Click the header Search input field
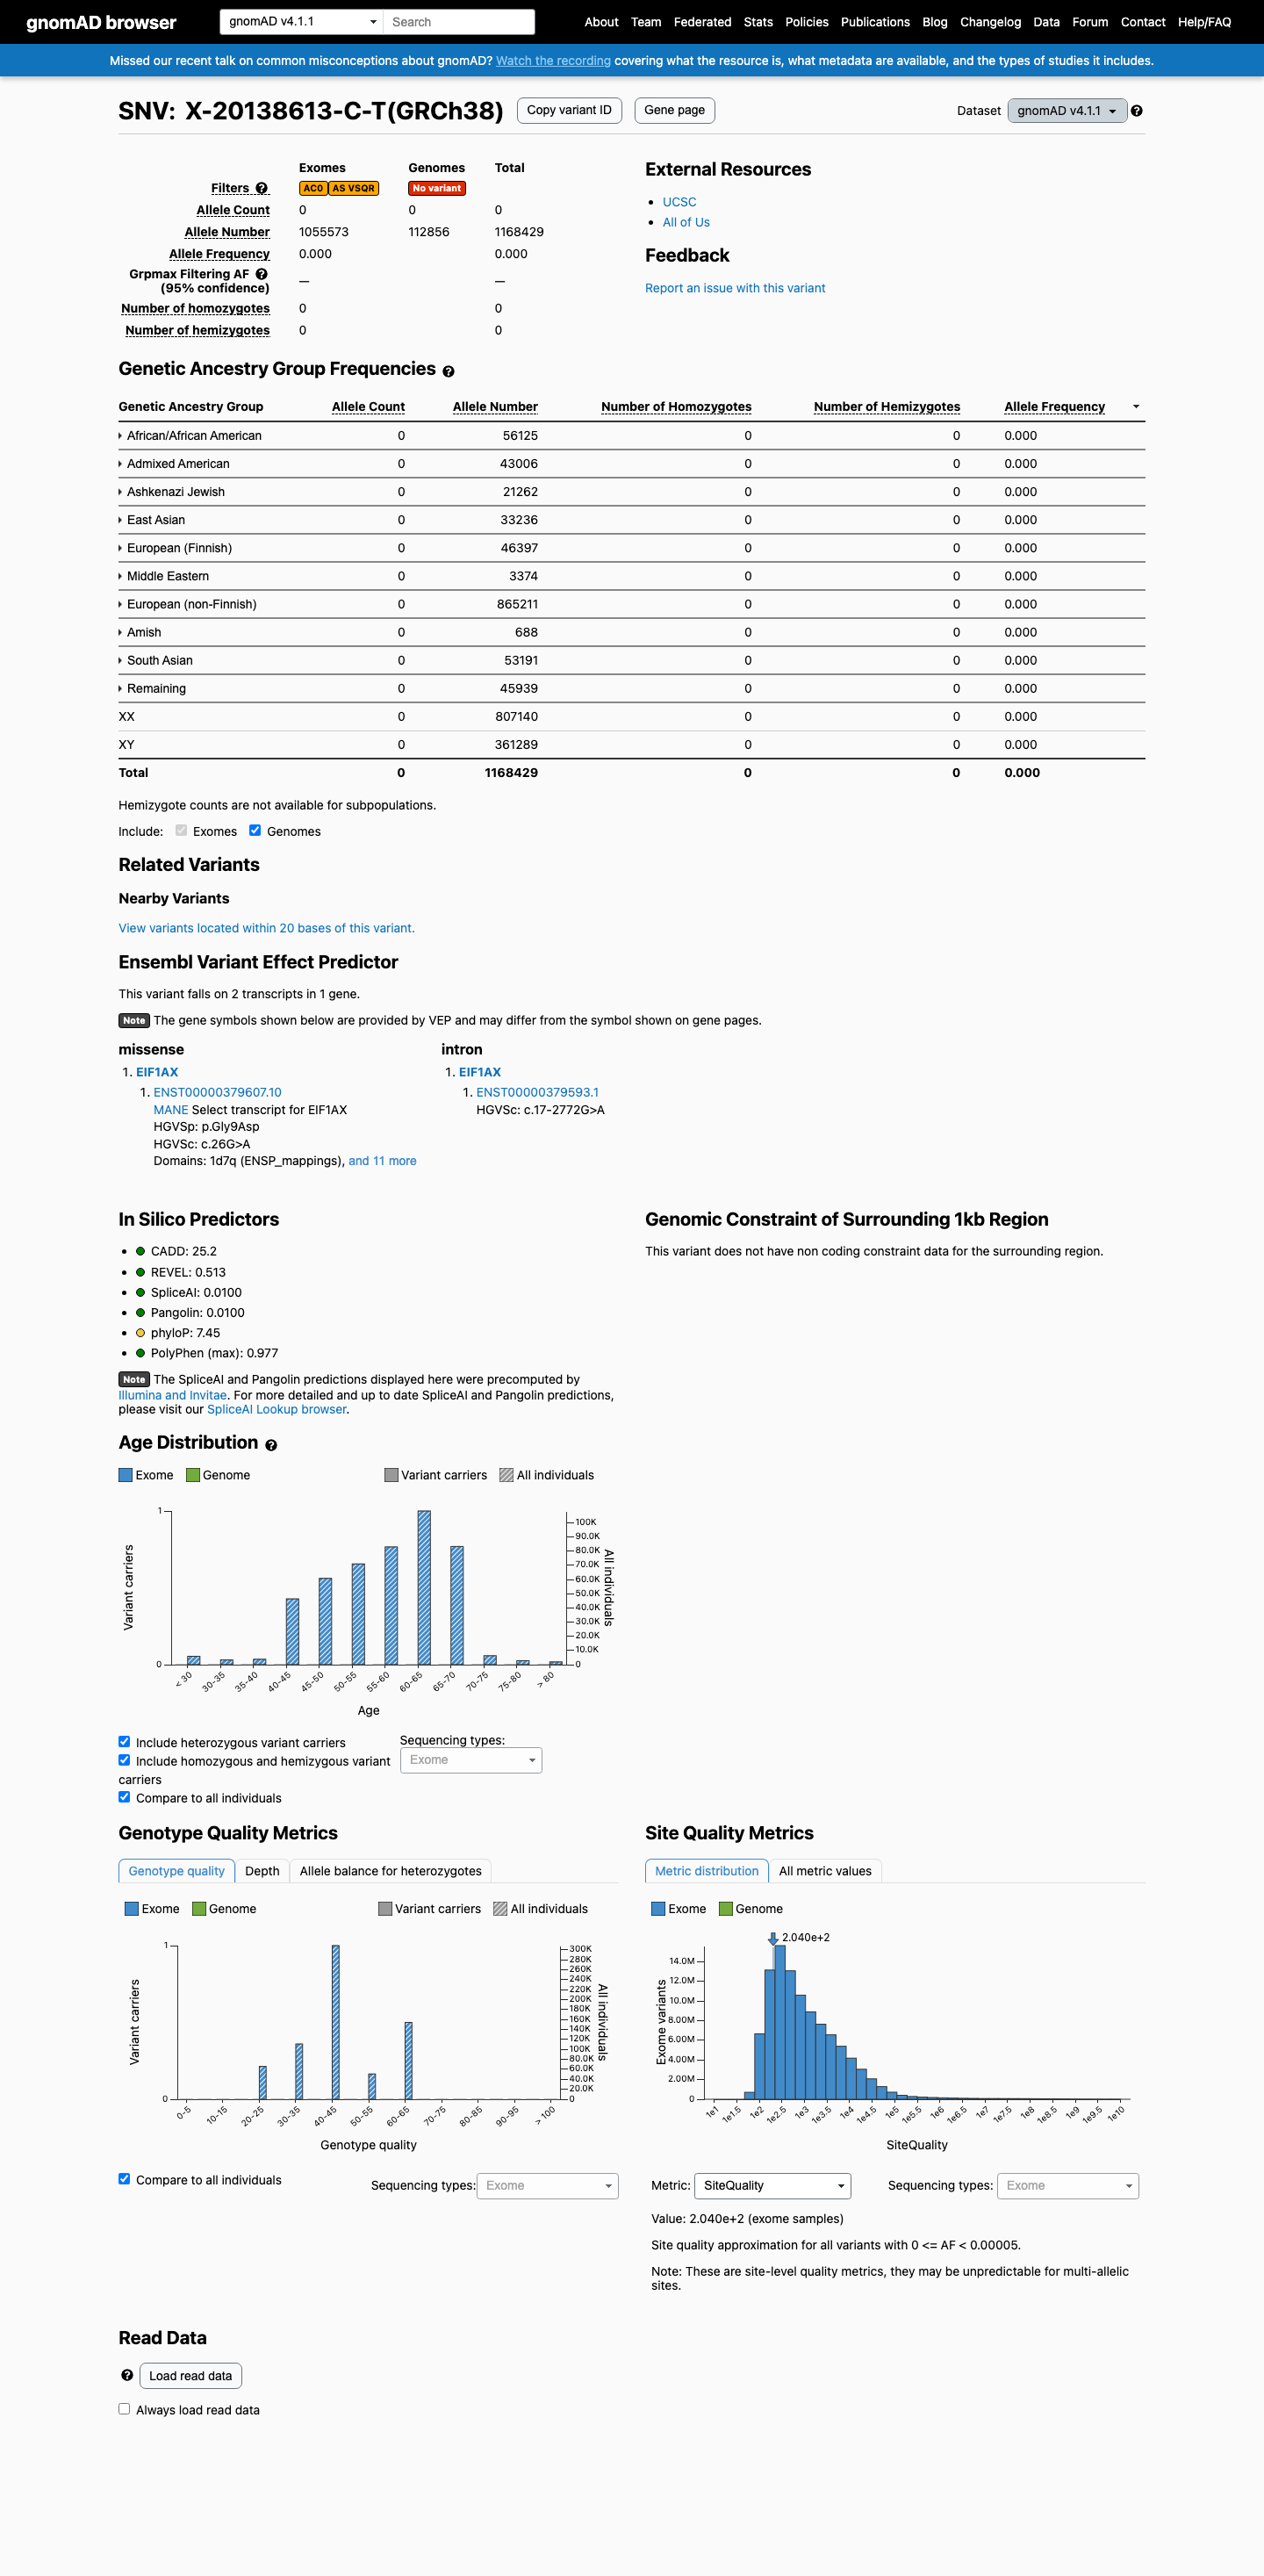Viewport: 1264px width, 2576px height. (x=458, y=22)
